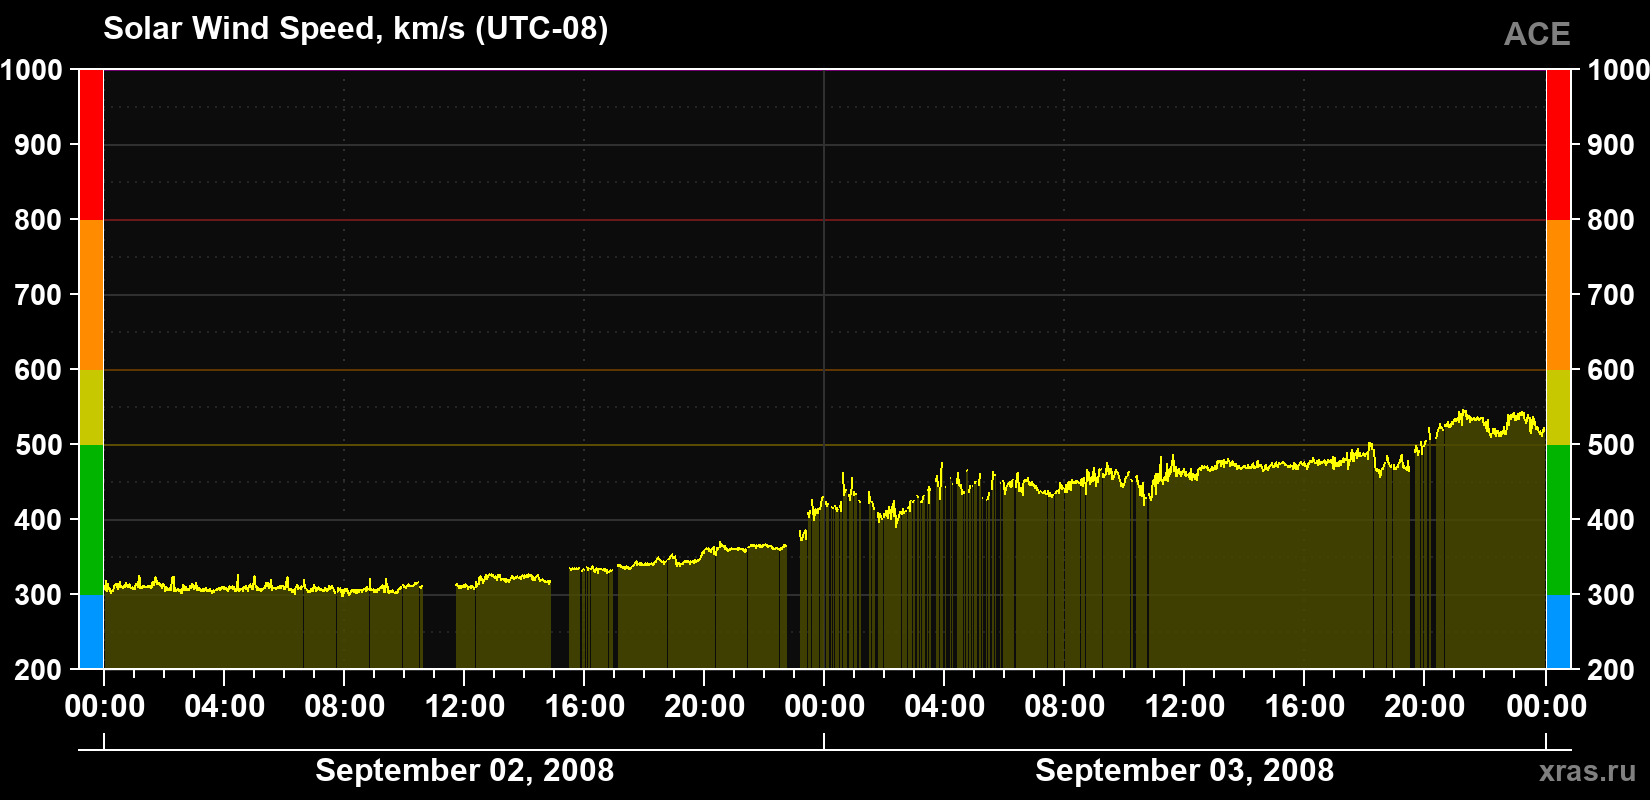
Task: Click the red color band on right scale
Action: click(1558, 145)
